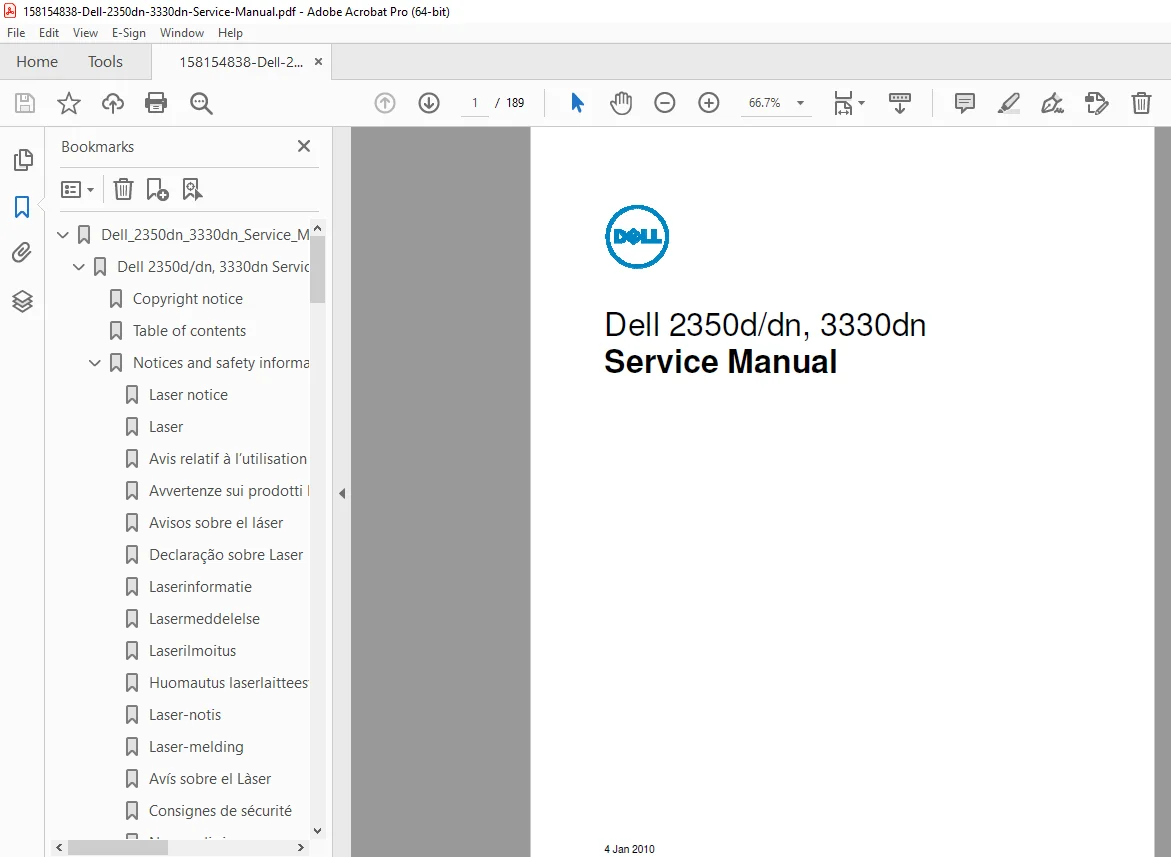
Task: Open the Laserilmoitus bookmark
Action: [x=192, y=651]
